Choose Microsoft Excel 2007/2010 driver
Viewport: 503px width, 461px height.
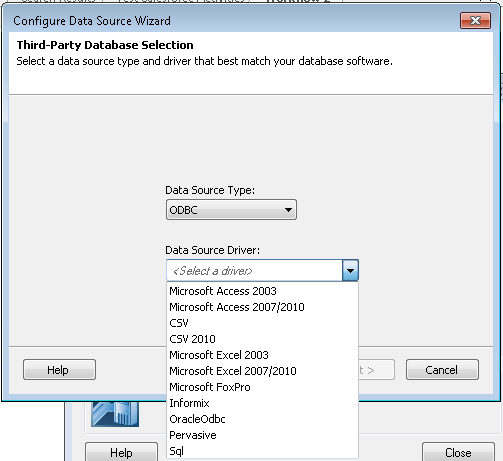pyautogui.click(x=262, y=371)
